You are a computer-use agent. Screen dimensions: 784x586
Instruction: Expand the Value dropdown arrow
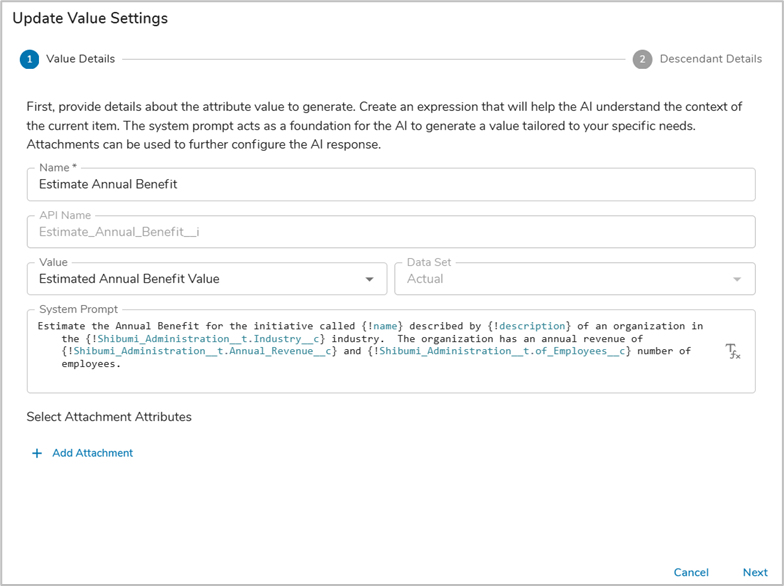(370, 279)
